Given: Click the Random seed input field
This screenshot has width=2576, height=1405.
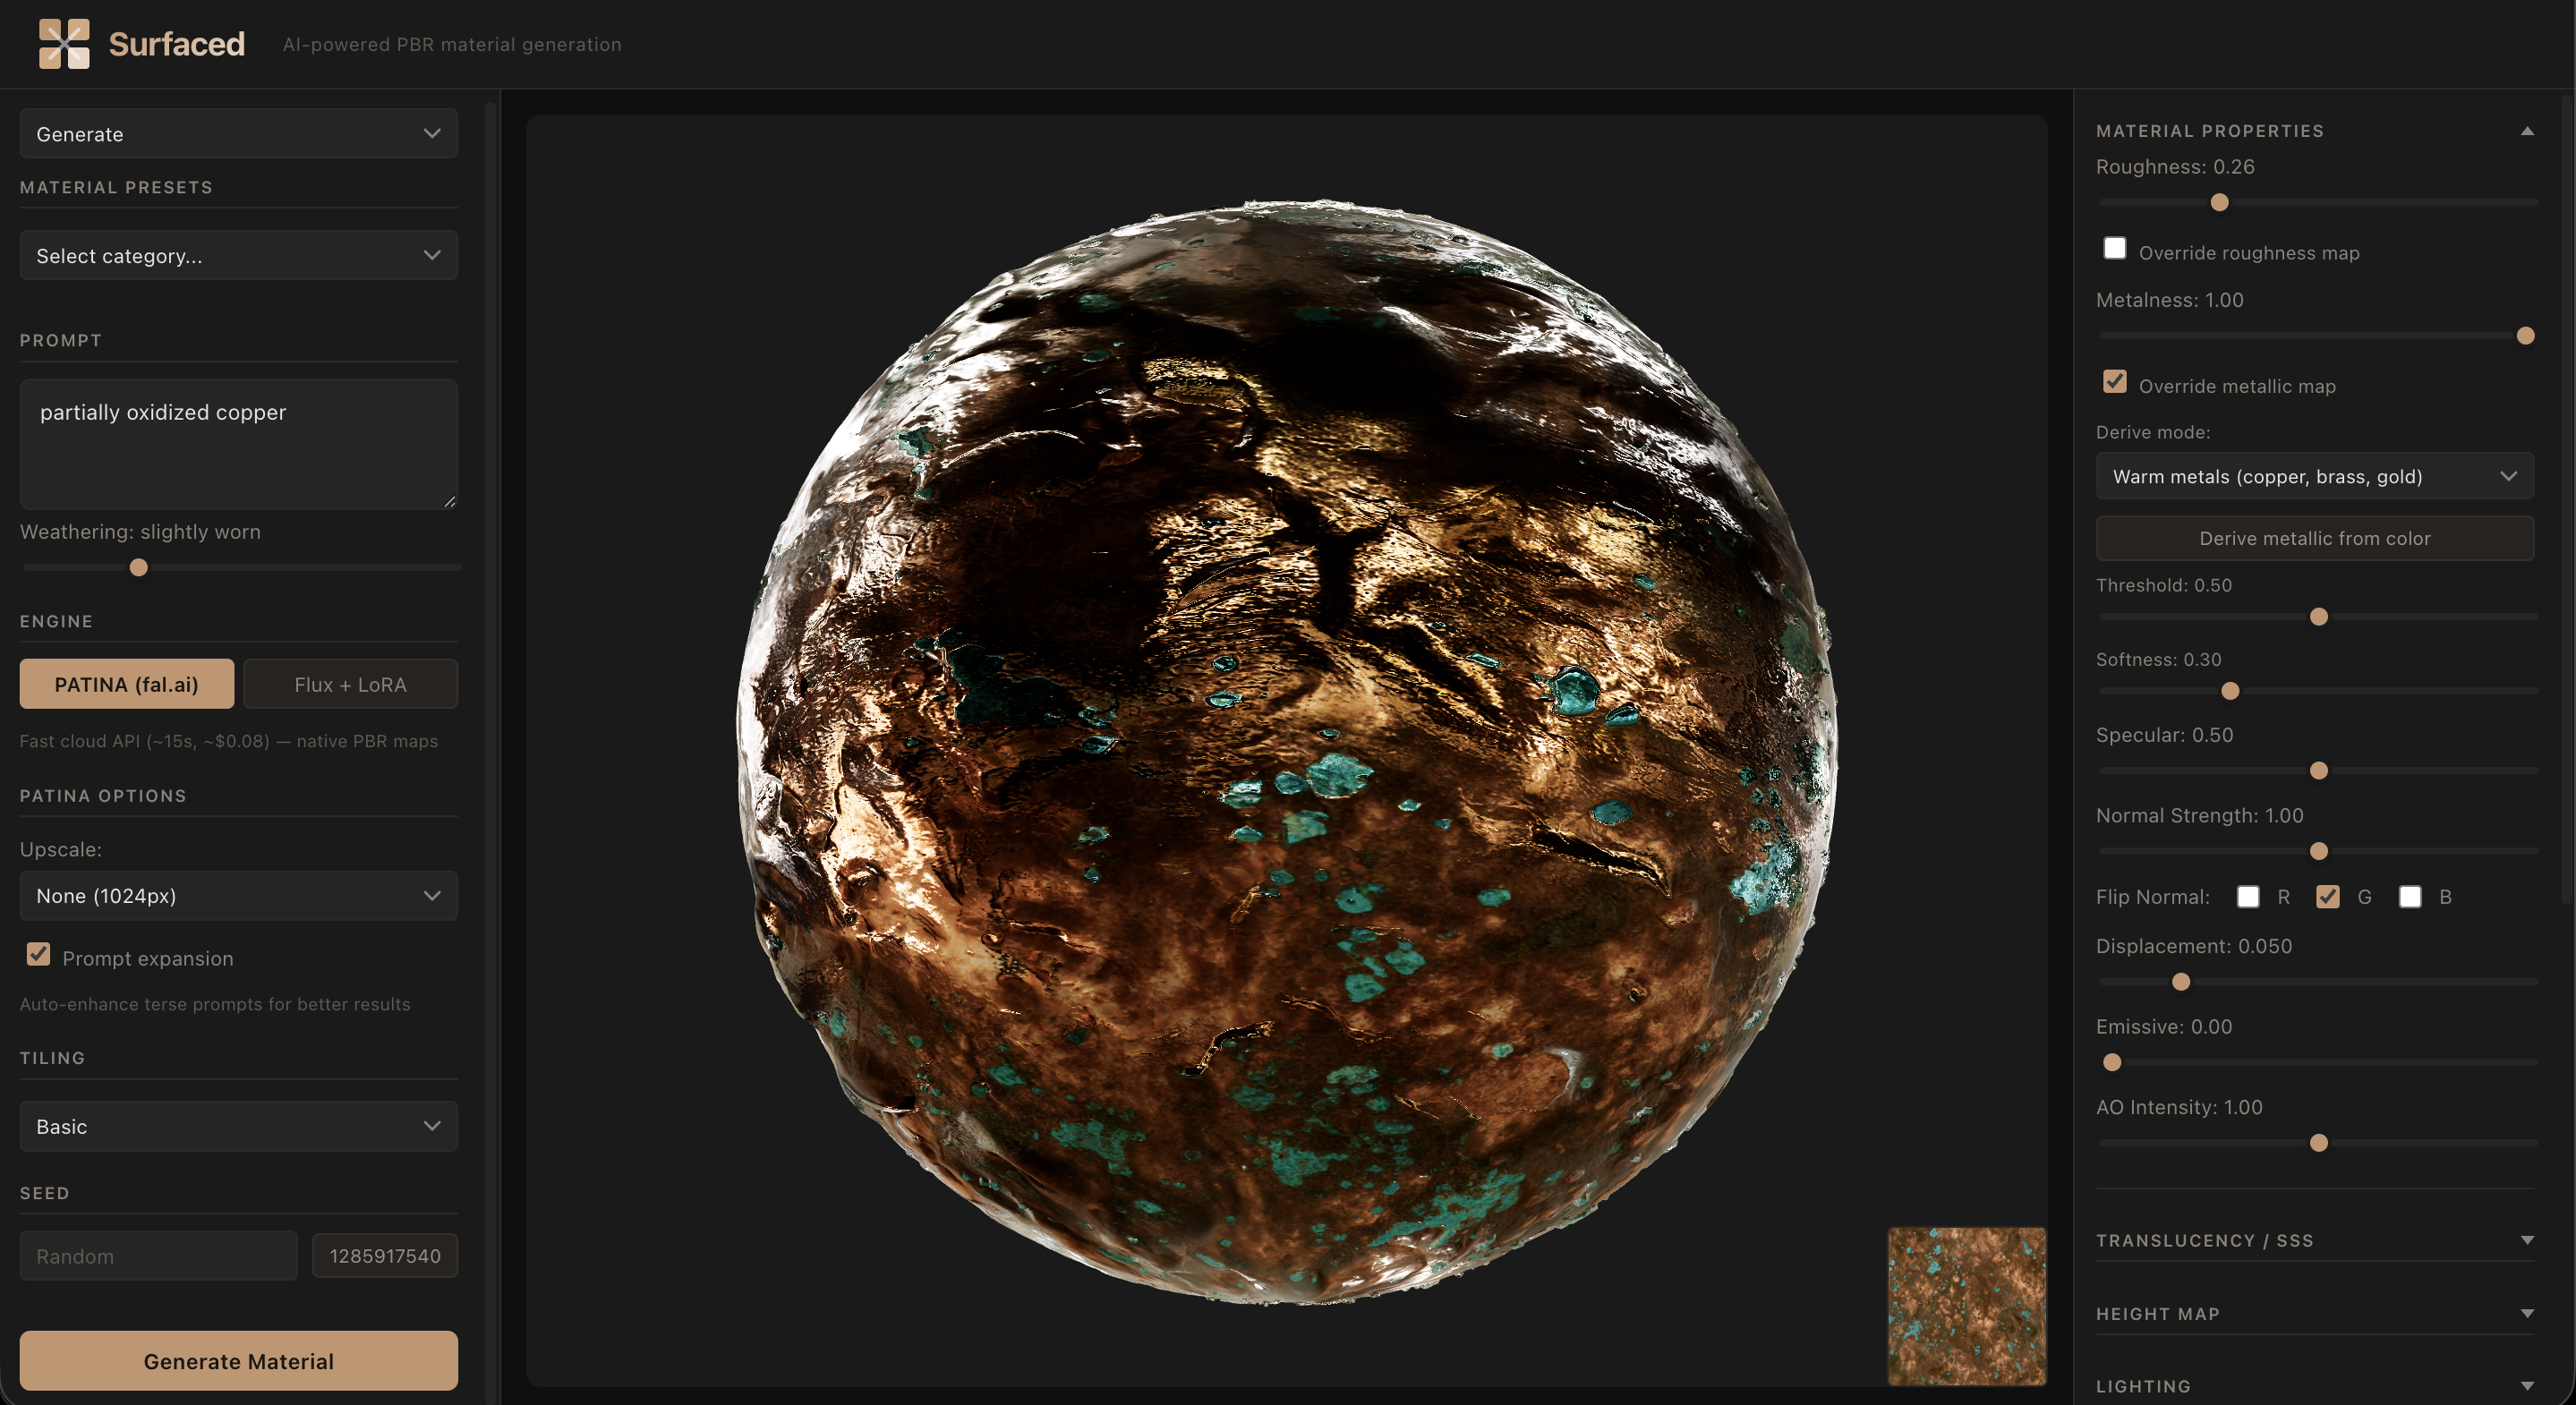Looking at the screenshot, I should [x=158, y=1256].
